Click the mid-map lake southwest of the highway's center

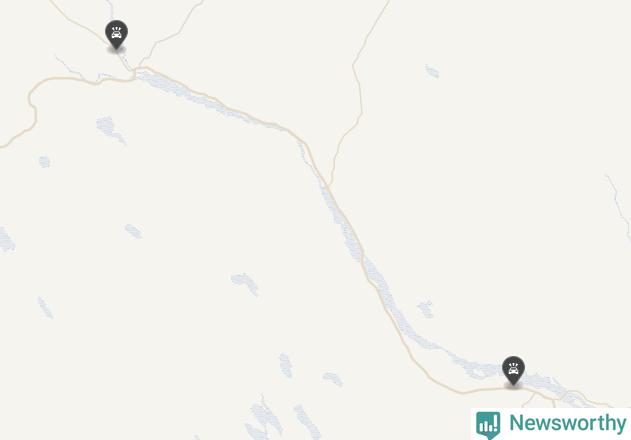pos(245,283)
